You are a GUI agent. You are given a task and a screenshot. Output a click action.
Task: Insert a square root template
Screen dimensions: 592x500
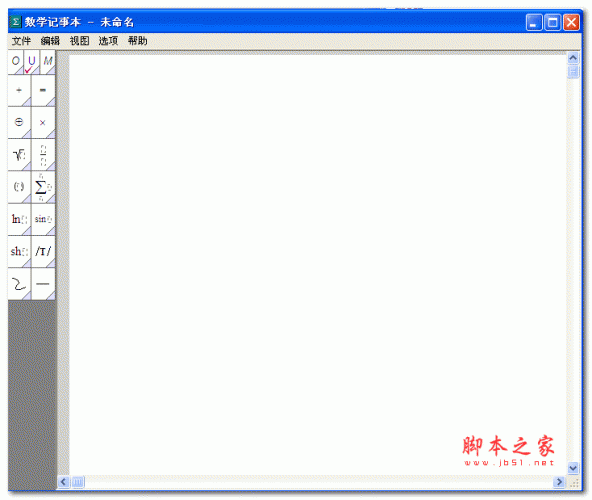19,155
